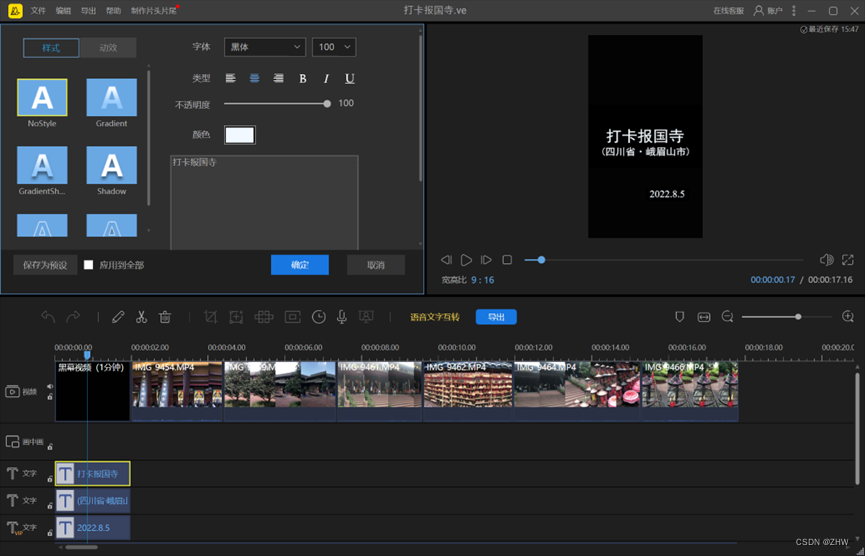Cancel with the 取消 button
The width and height of the screenshot is (865, 556).
(x=376, y=265)
